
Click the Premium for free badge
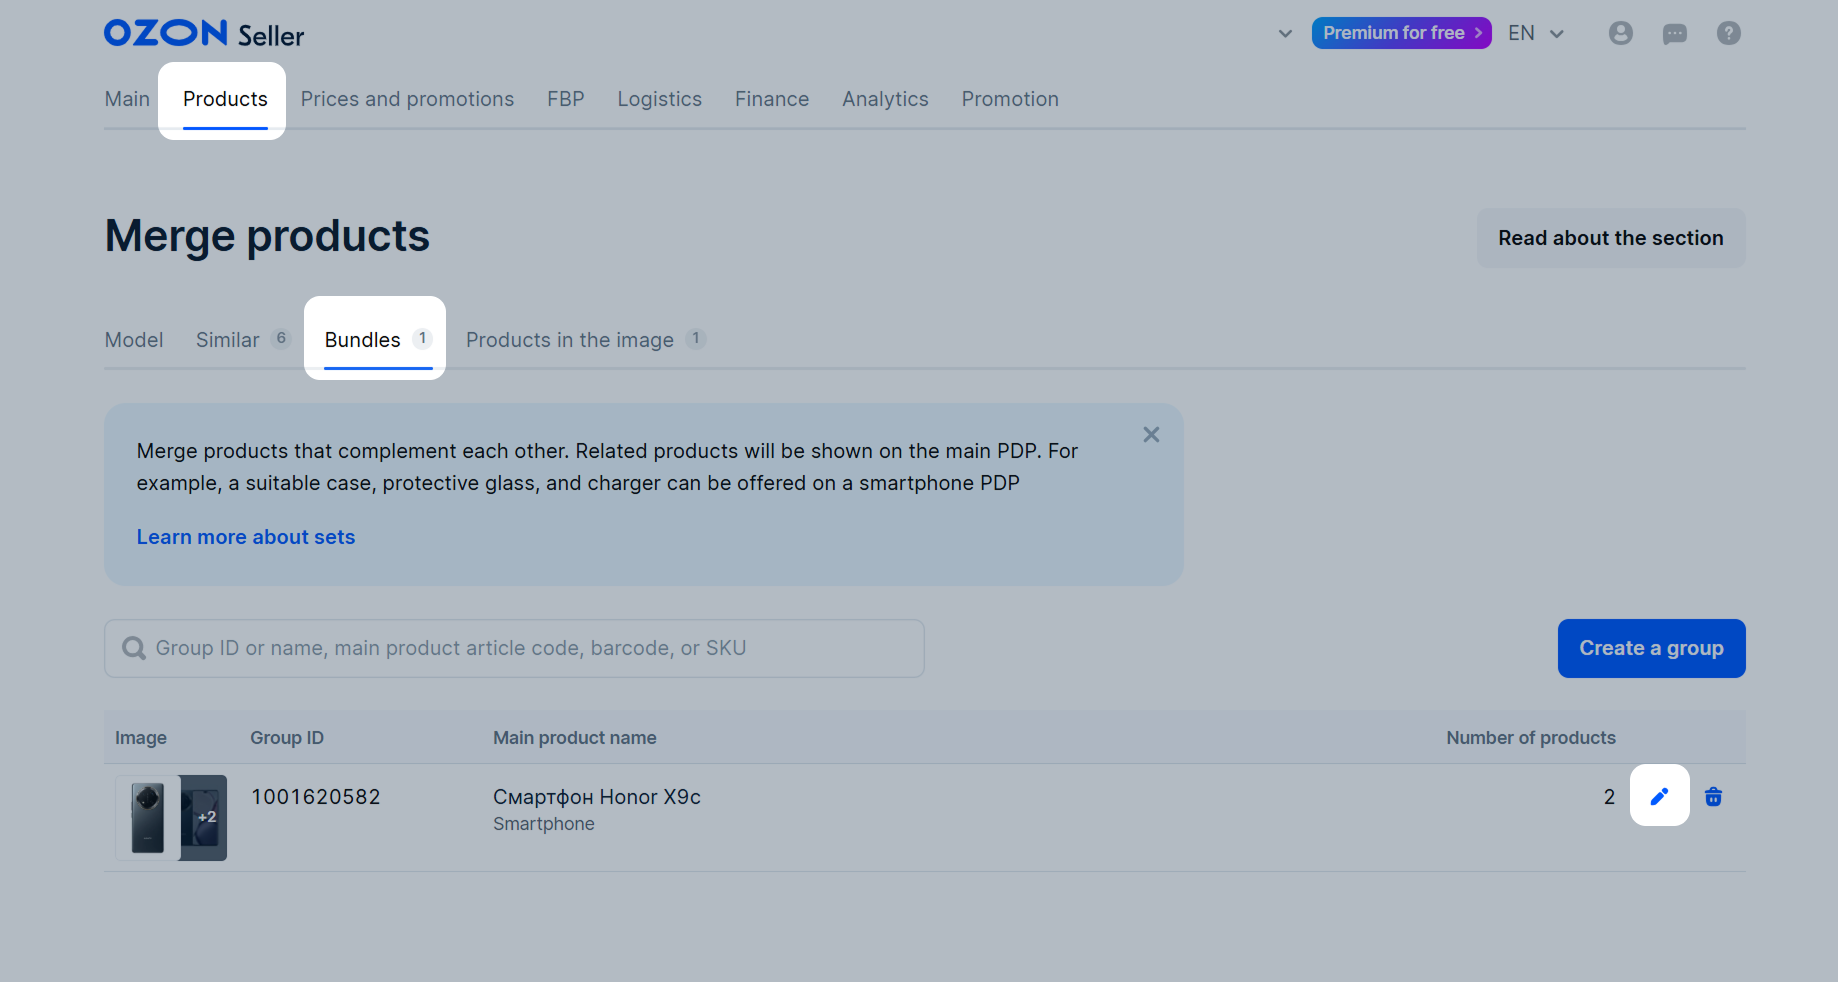(1400, 33)
